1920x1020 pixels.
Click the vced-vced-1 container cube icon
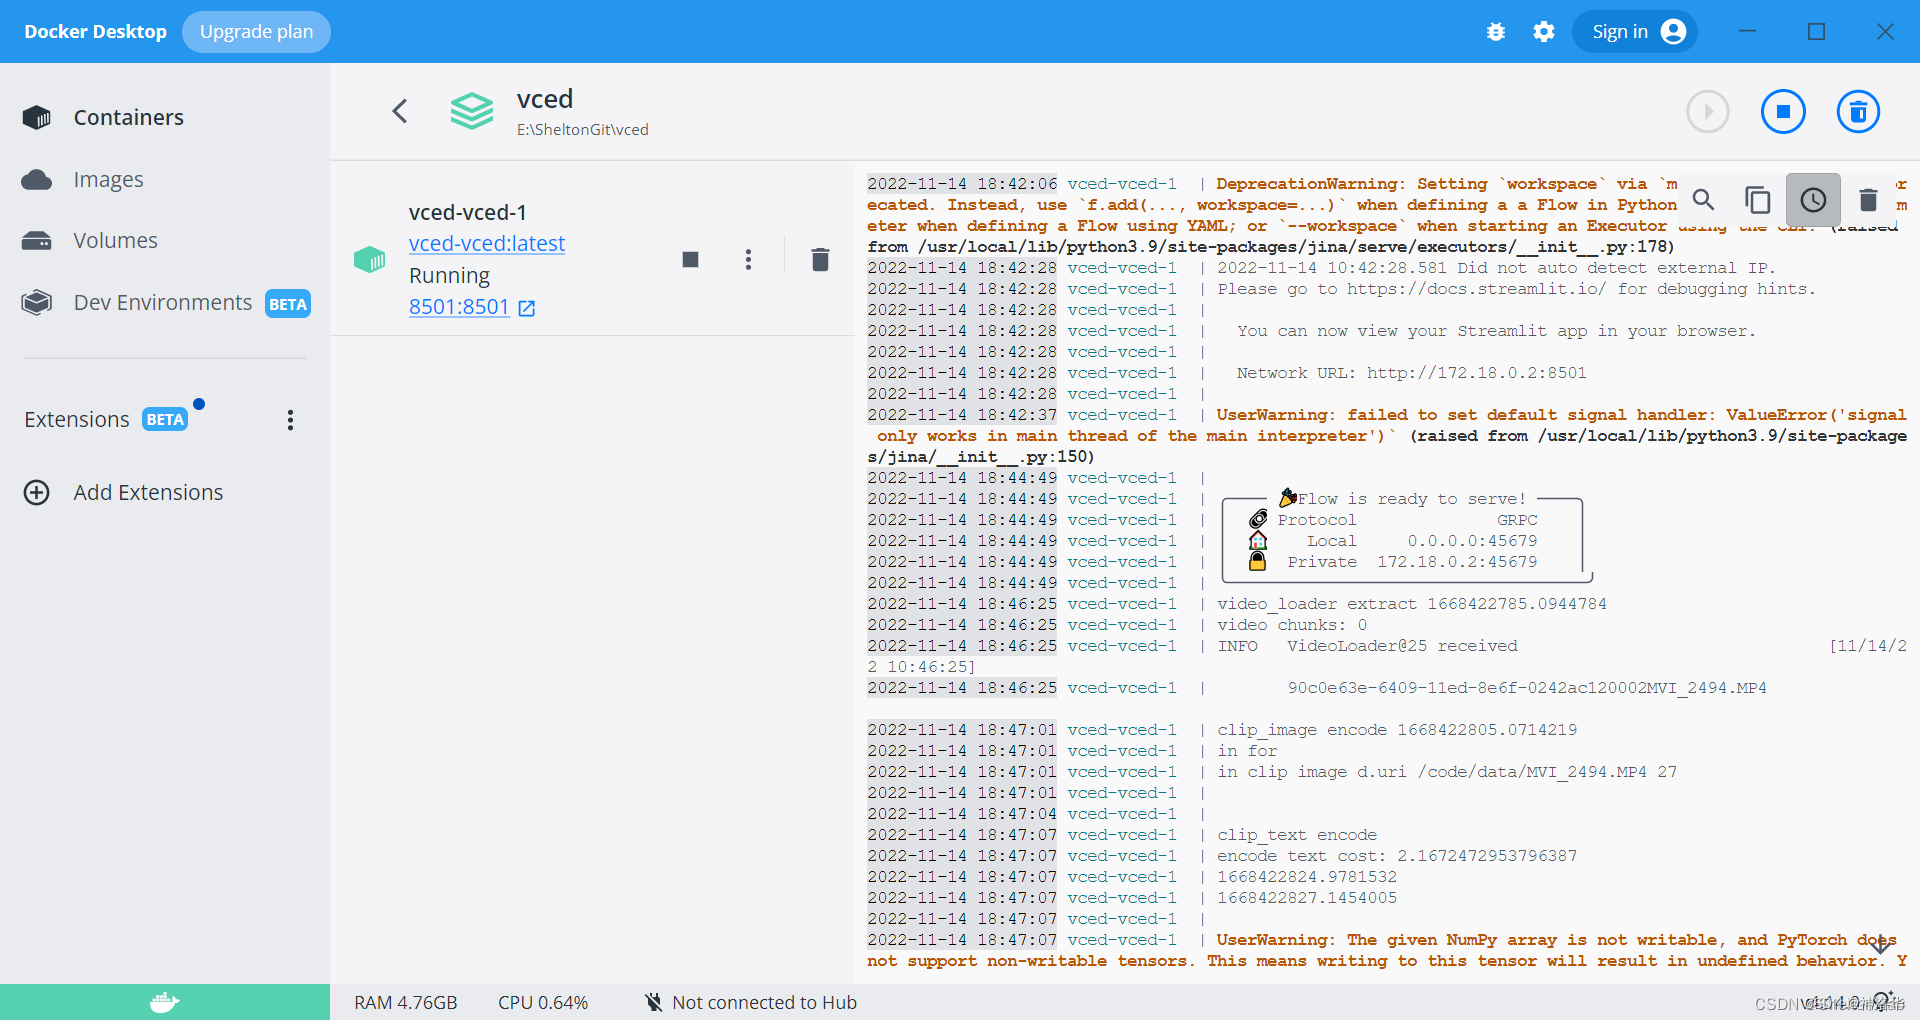370,260
